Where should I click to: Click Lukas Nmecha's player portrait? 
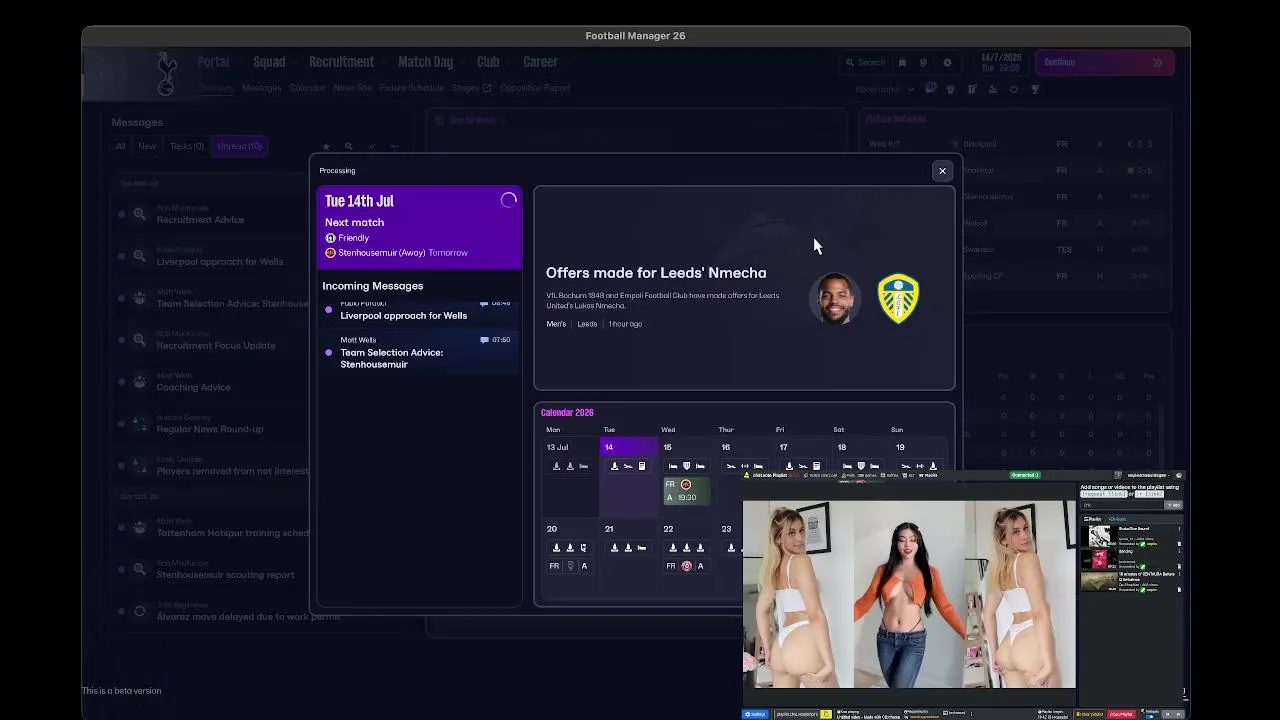[x=835, y=298]
